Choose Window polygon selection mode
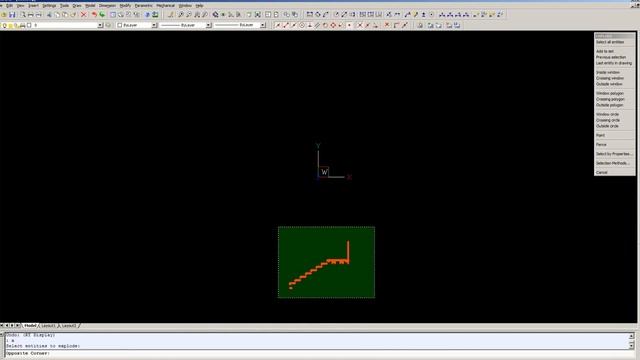 610,93
